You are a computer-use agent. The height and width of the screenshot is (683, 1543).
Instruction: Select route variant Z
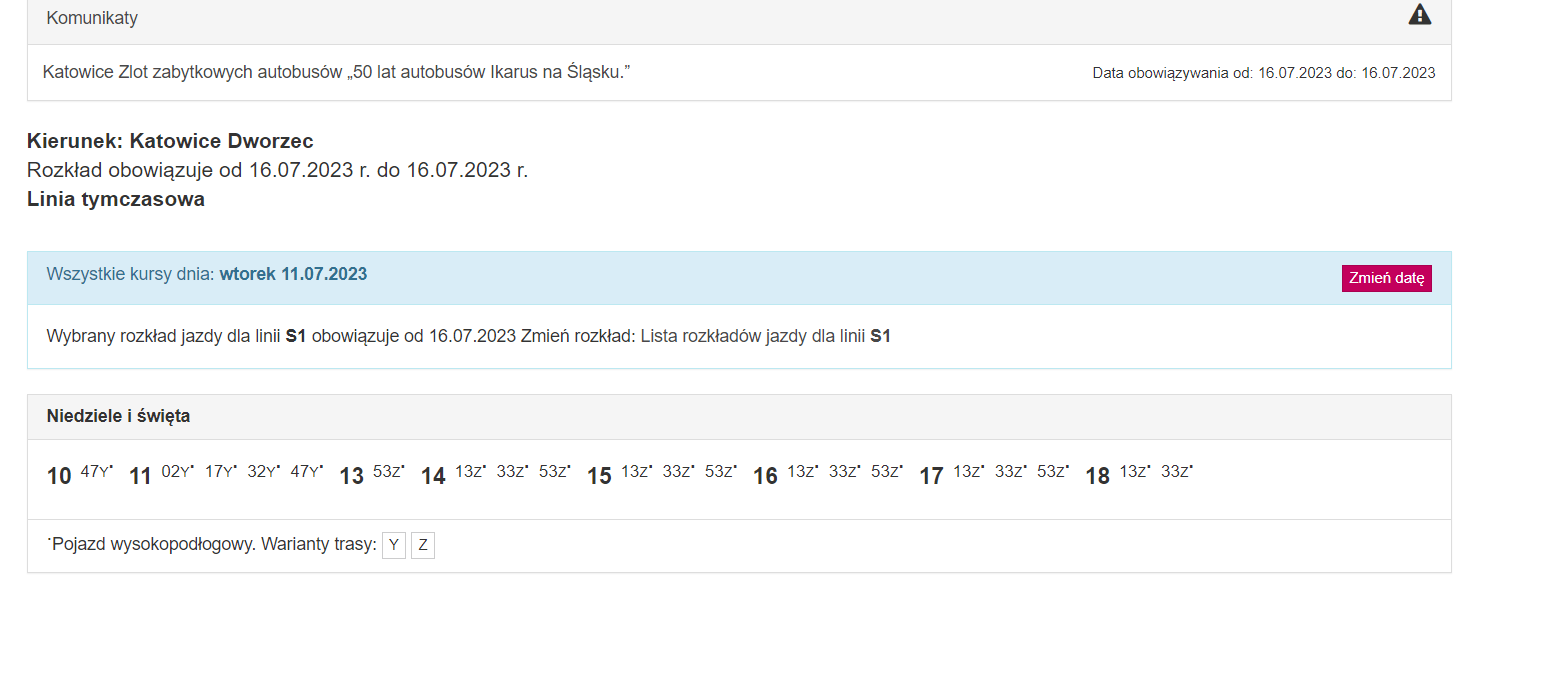coord(423,545)
